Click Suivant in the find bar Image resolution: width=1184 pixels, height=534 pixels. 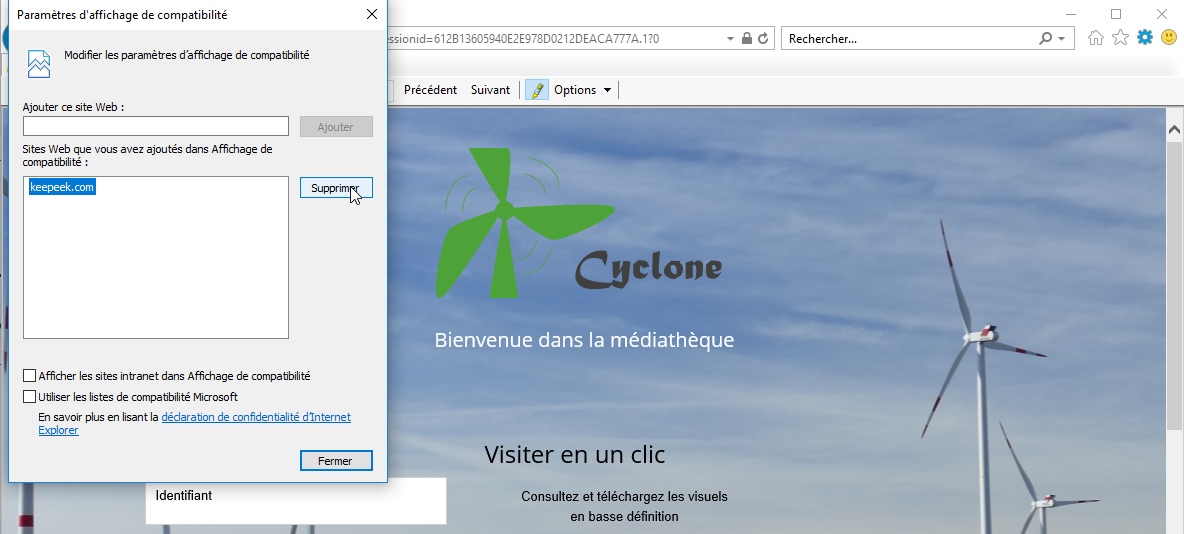[490, 90]
